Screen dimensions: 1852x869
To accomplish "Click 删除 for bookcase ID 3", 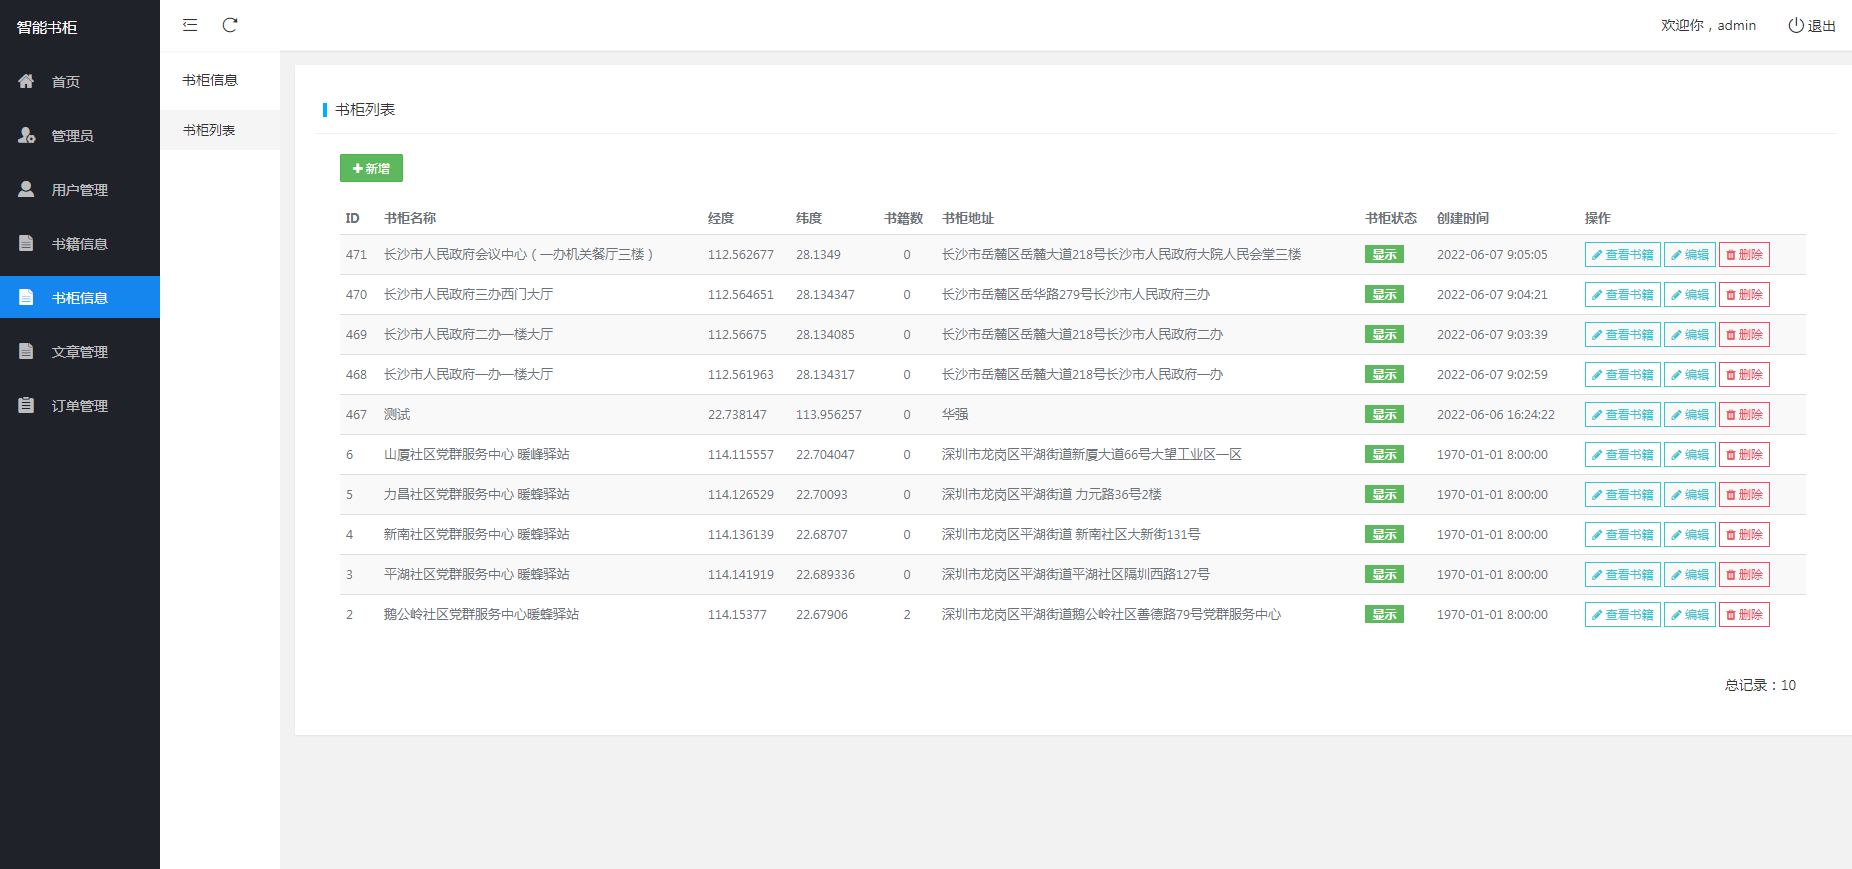I will tap(1744, 575).
